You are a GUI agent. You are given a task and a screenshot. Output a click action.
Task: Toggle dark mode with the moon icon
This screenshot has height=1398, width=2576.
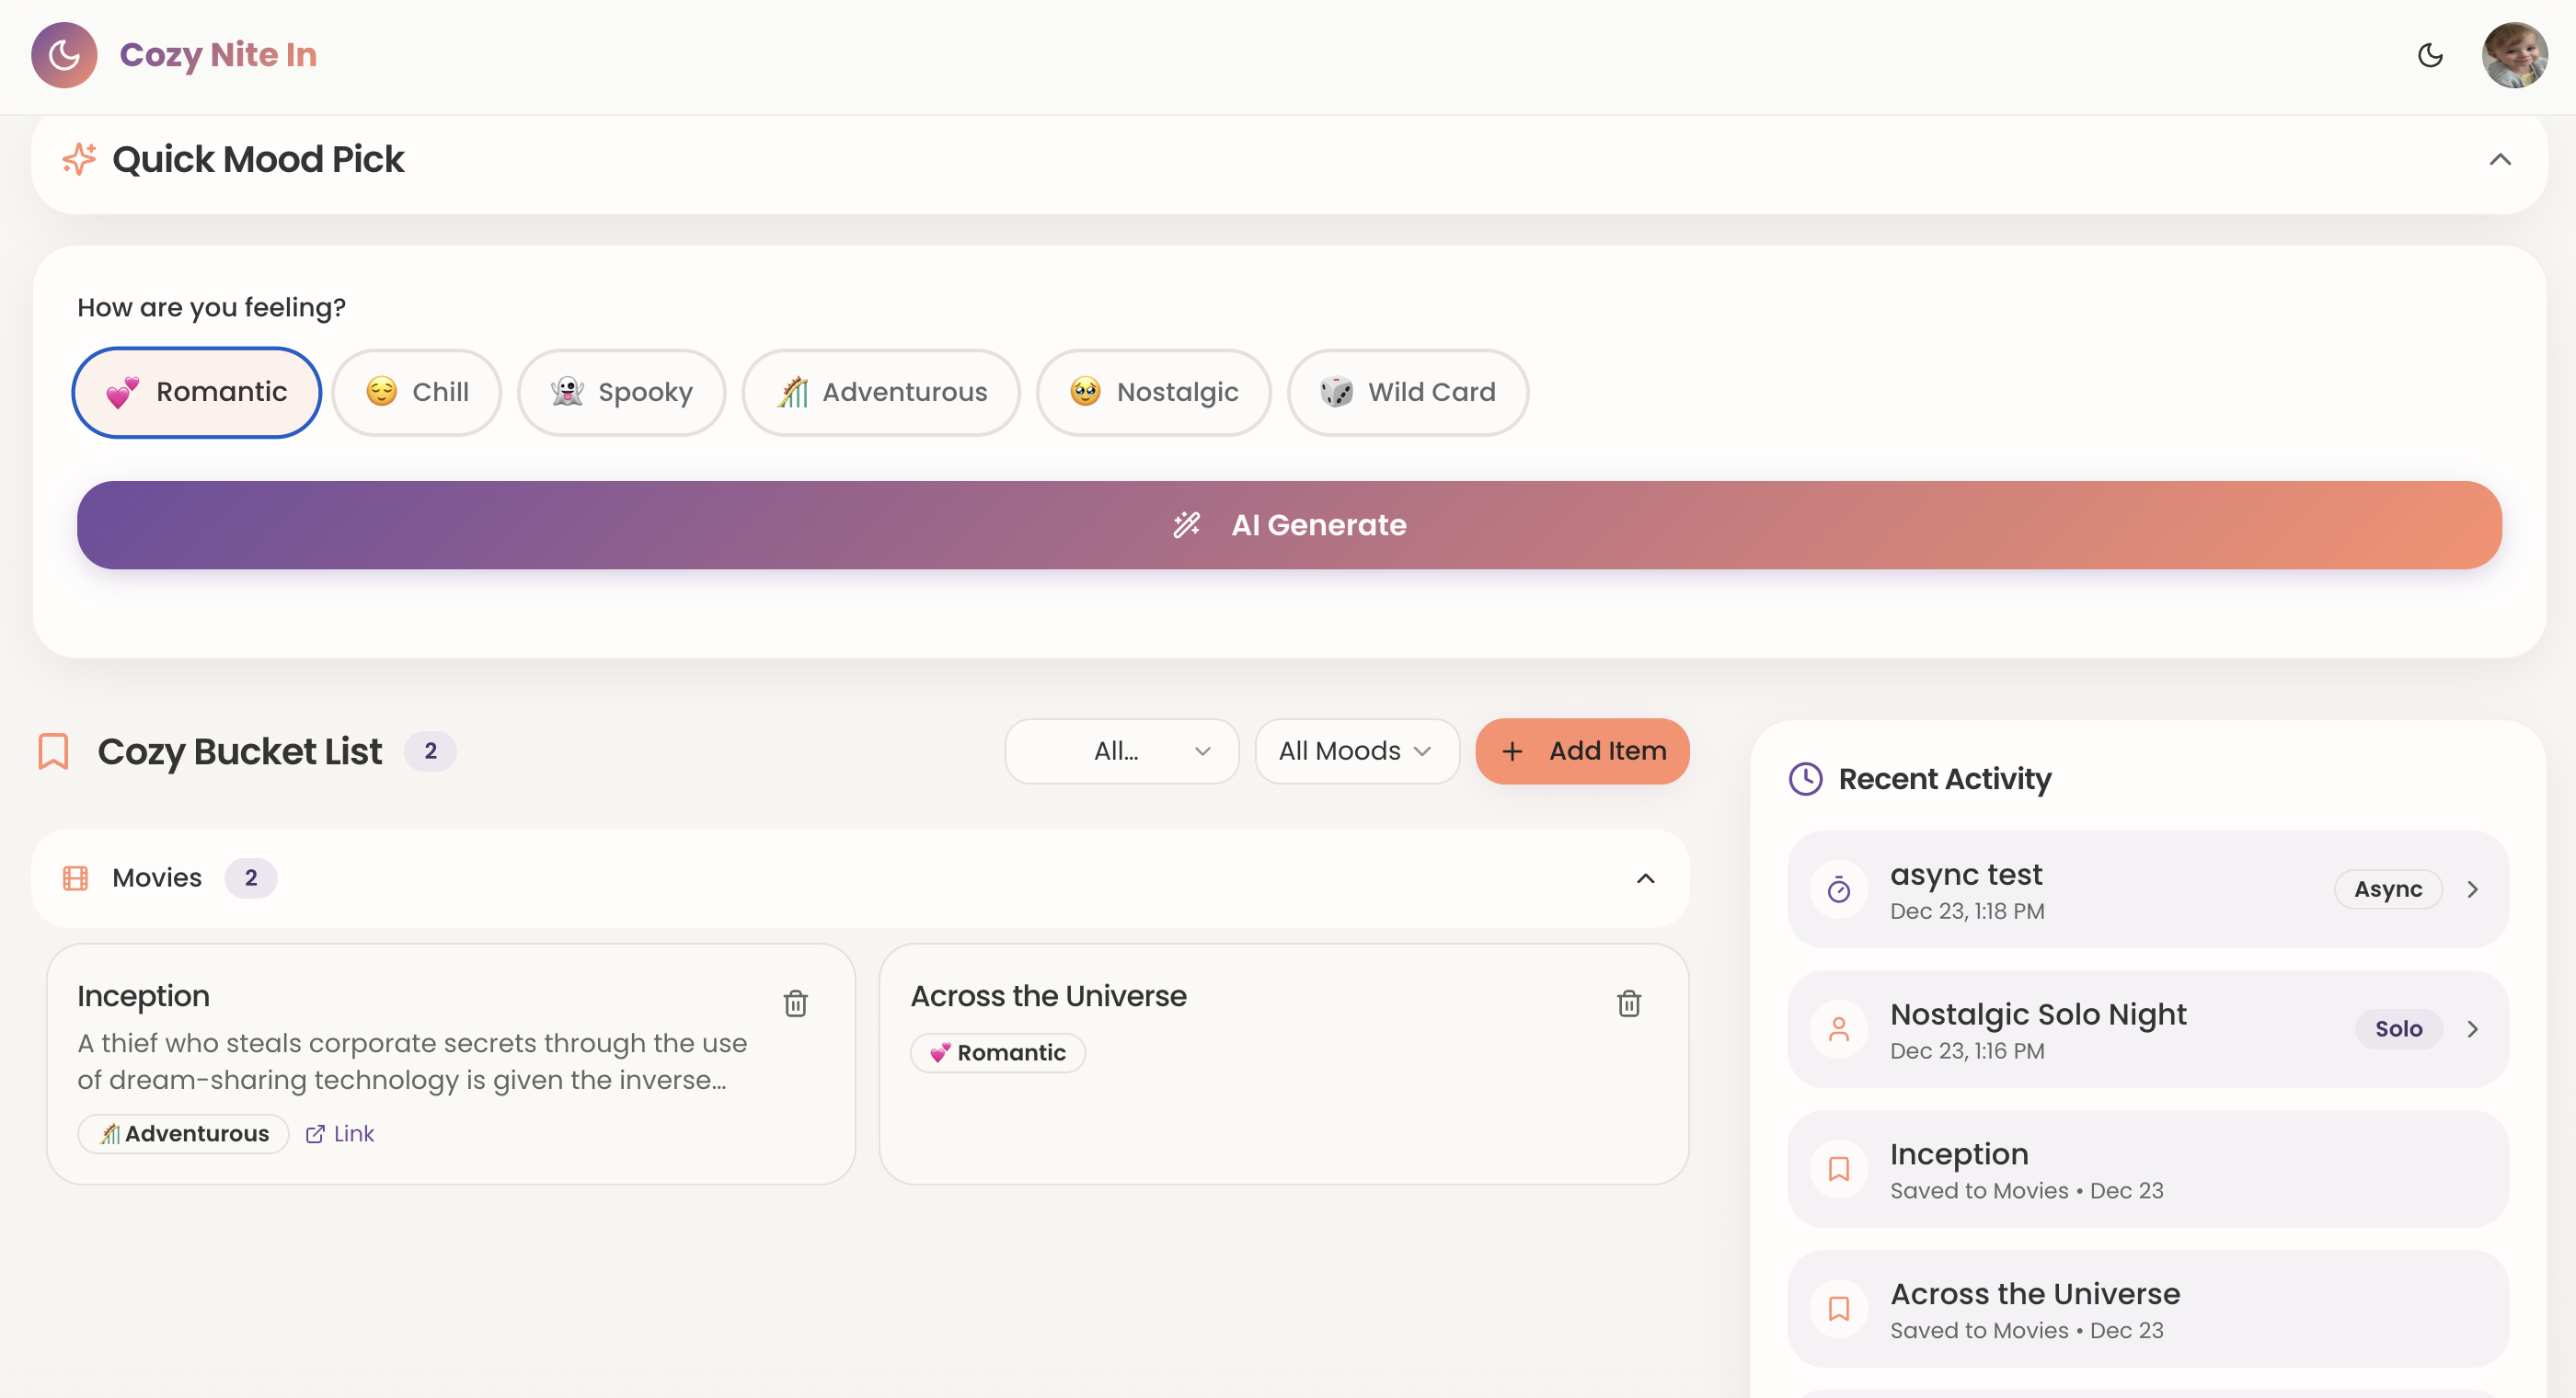pyautogui.click(x=2431, y=56)
